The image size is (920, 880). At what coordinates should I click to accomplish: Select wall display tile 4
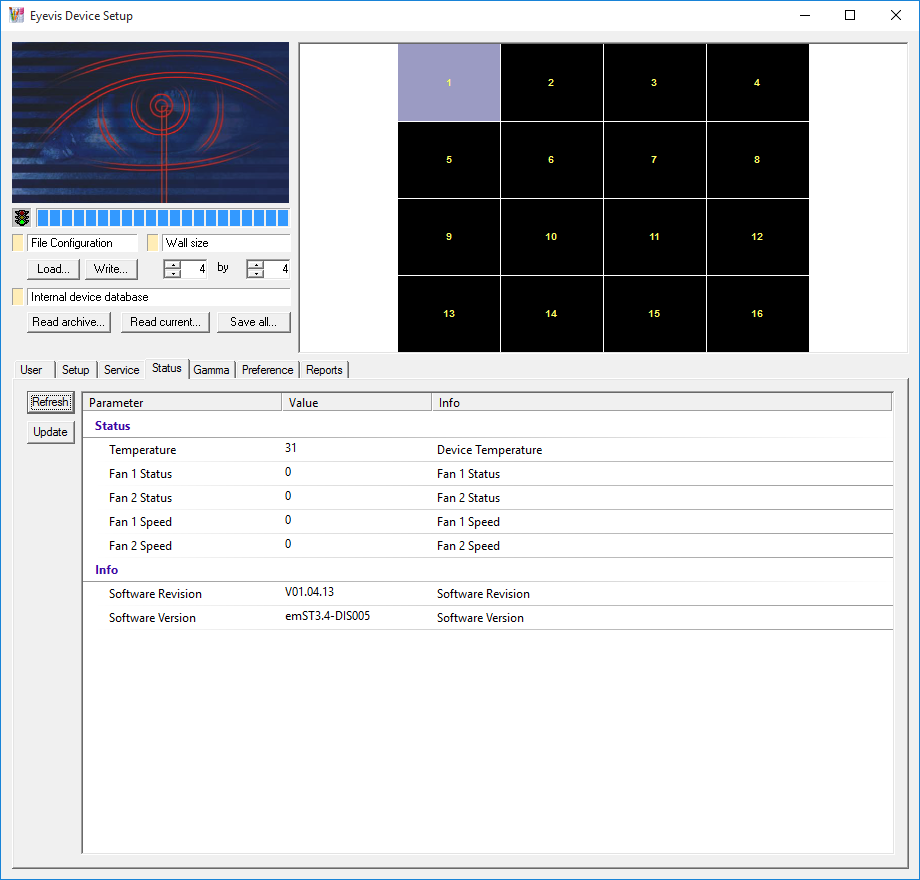757,83
